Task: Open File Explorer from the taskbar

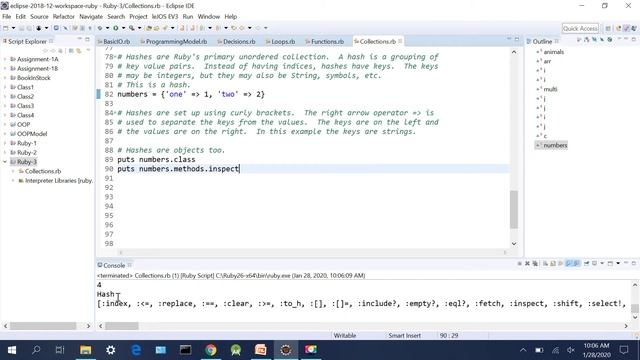Action: (85, 350)
